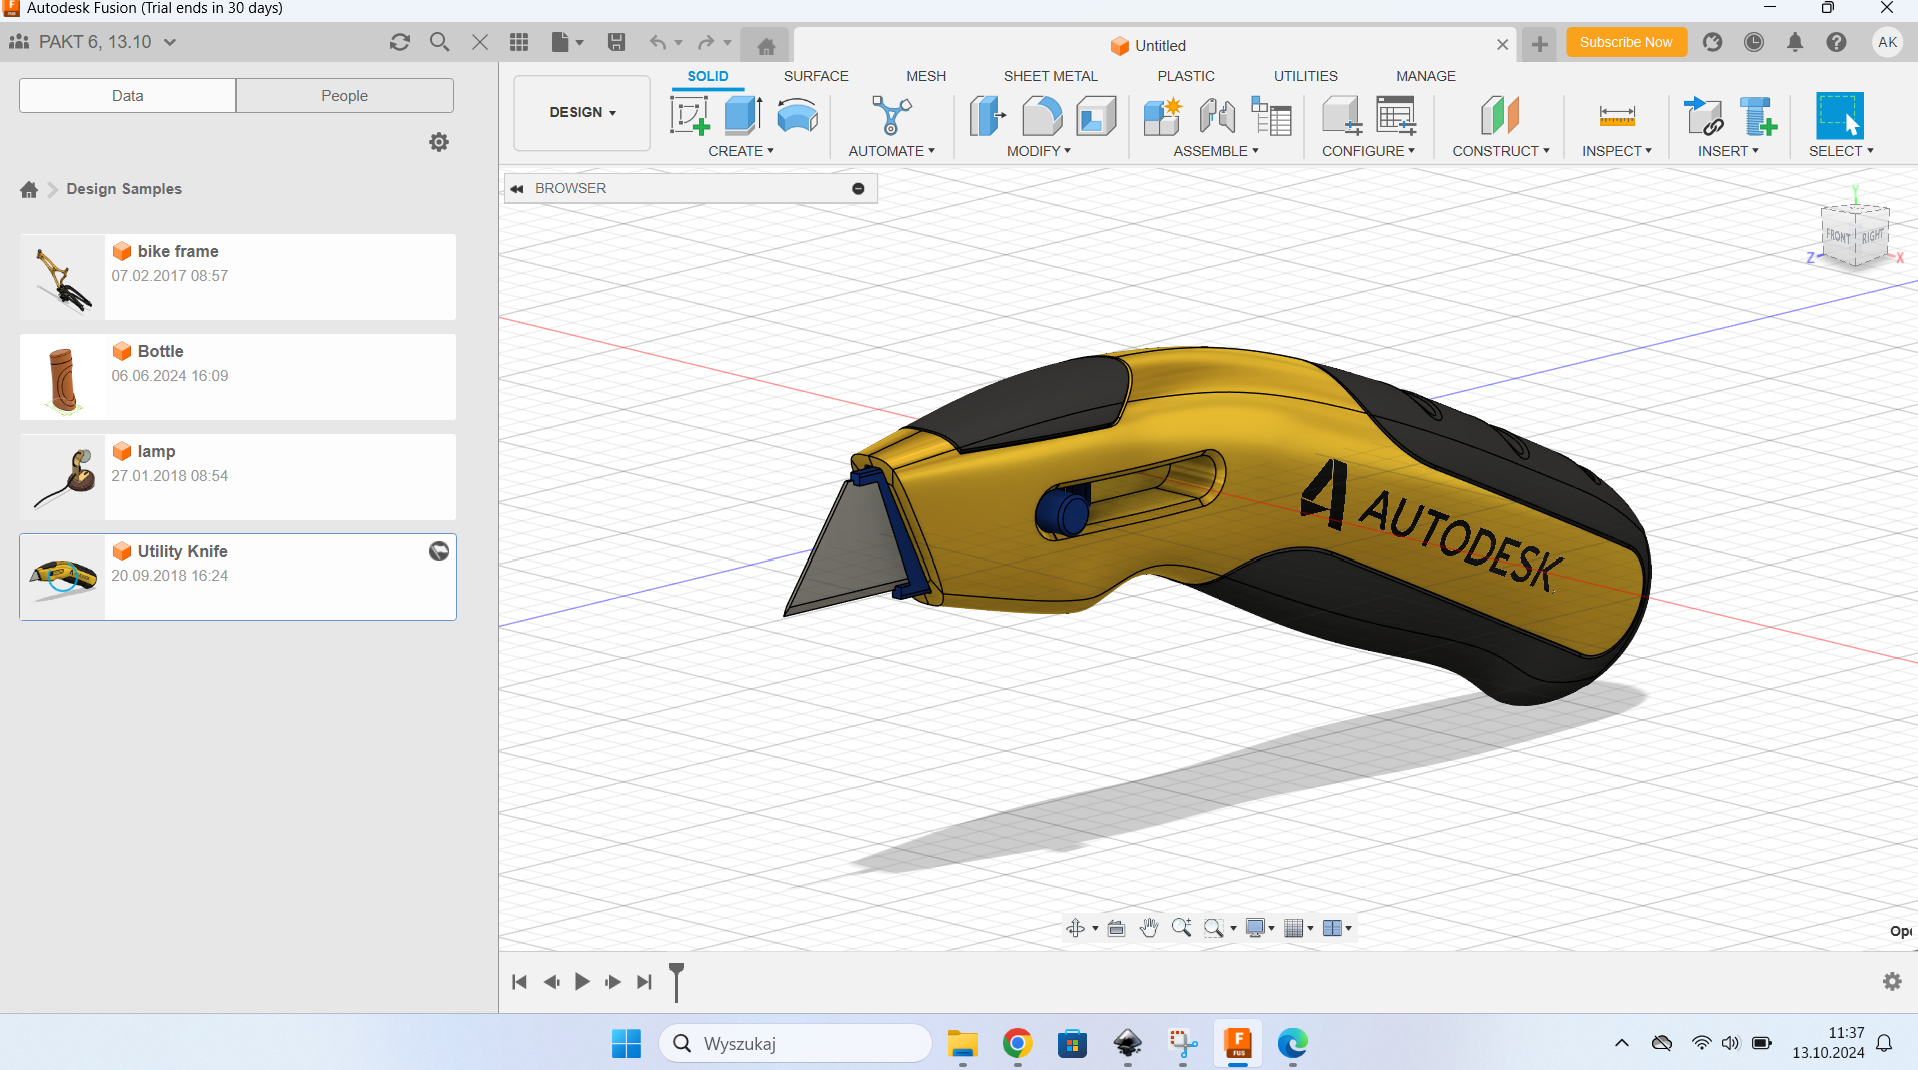Search in the data panel

(x=439, y=42)
